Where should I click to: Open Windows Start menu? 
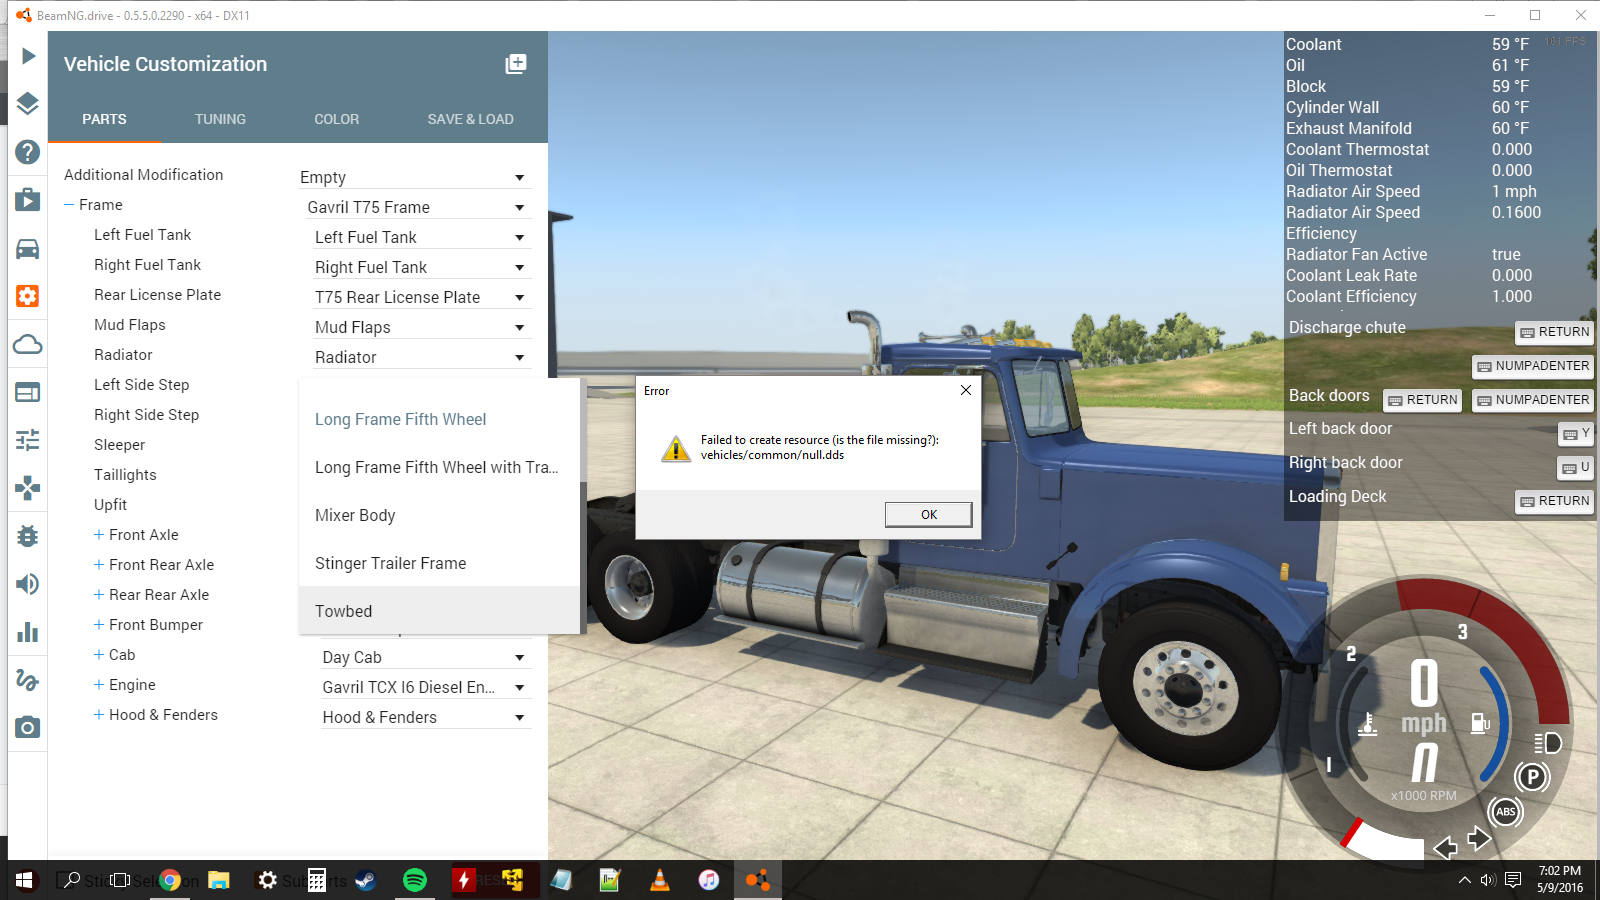tap(24, 880)
